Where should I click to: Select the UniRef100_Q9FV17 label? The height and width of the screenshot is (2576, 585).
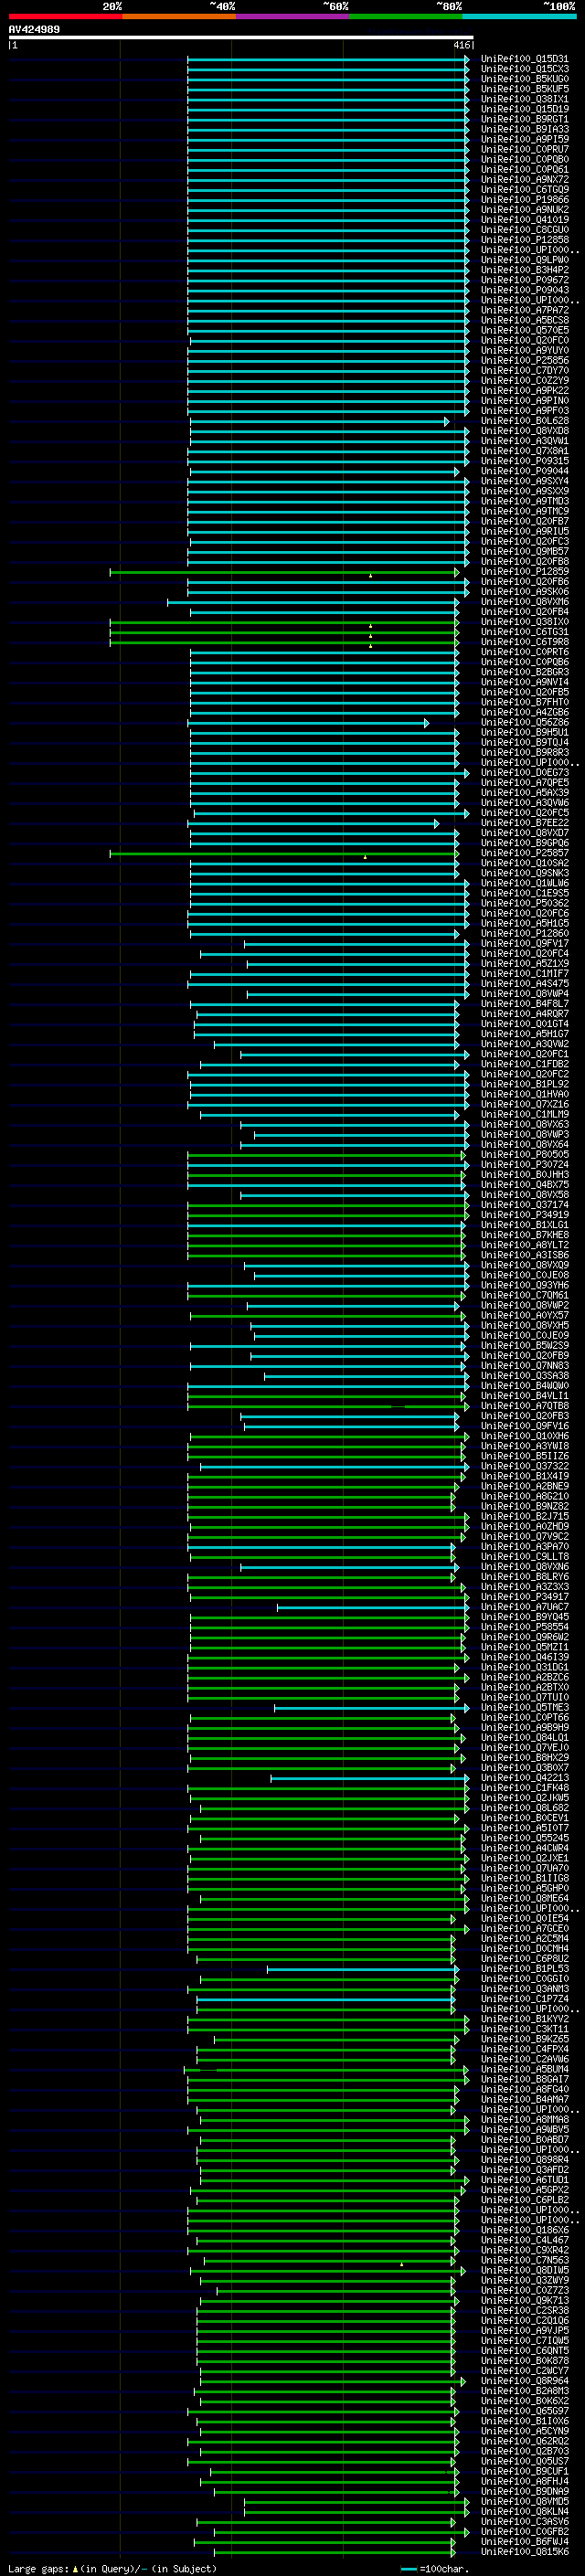tap(525, 943)
